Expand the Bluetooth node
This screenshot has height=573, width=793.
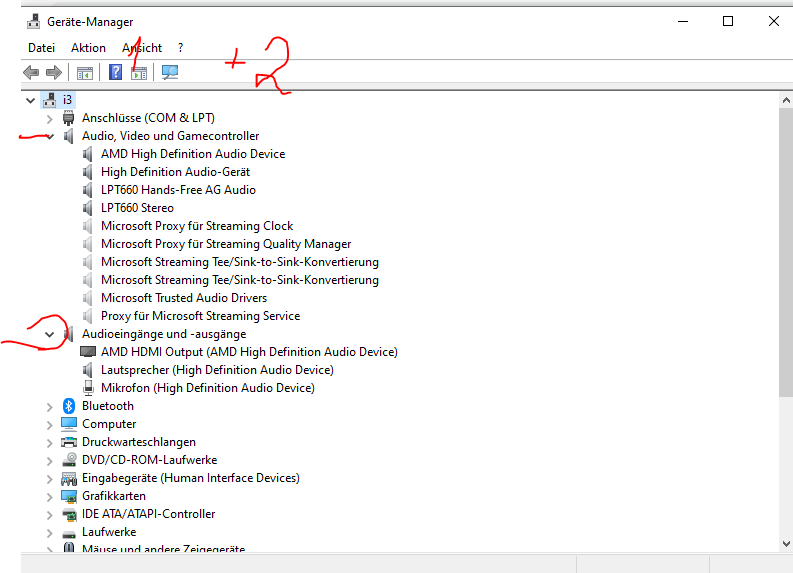point(50,407)
